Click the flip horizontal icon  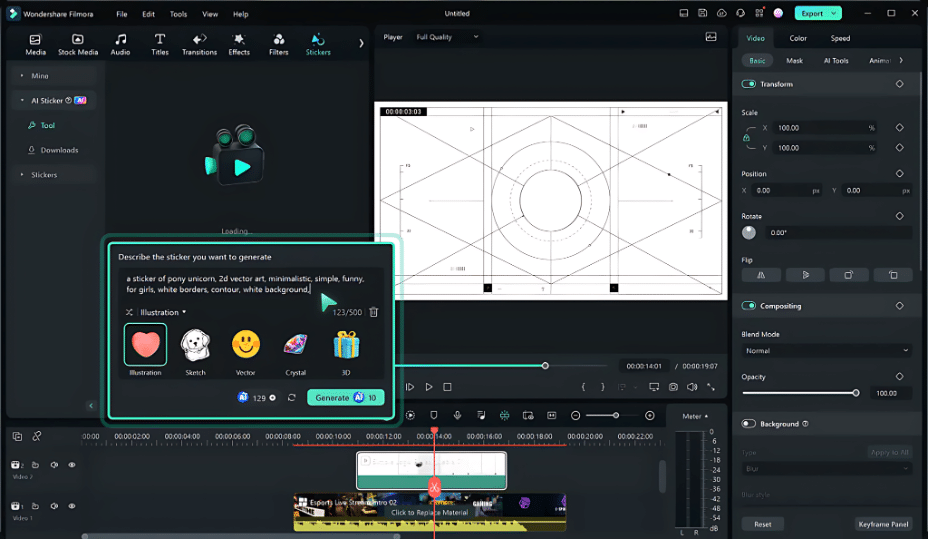click(761, 274)
